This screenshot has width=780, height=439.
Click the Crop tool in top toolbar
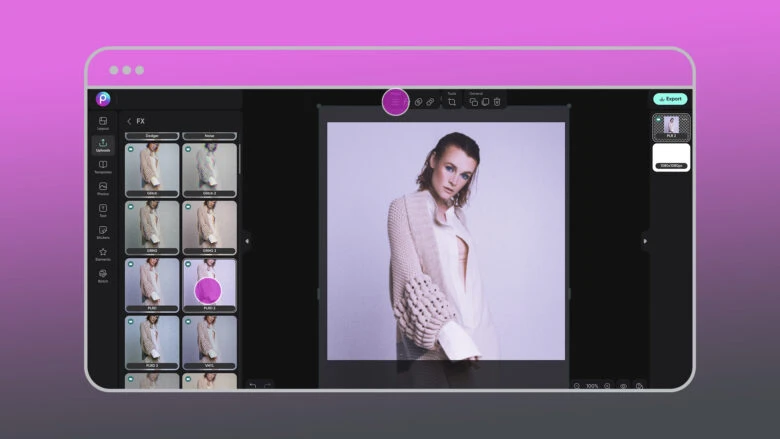click(452, 102)
